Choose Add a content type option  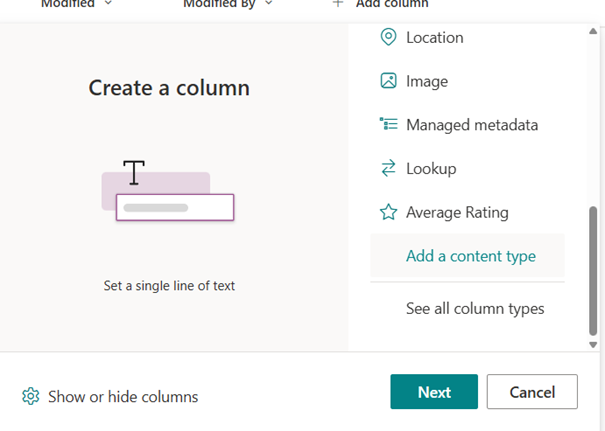tap(470, 256)
